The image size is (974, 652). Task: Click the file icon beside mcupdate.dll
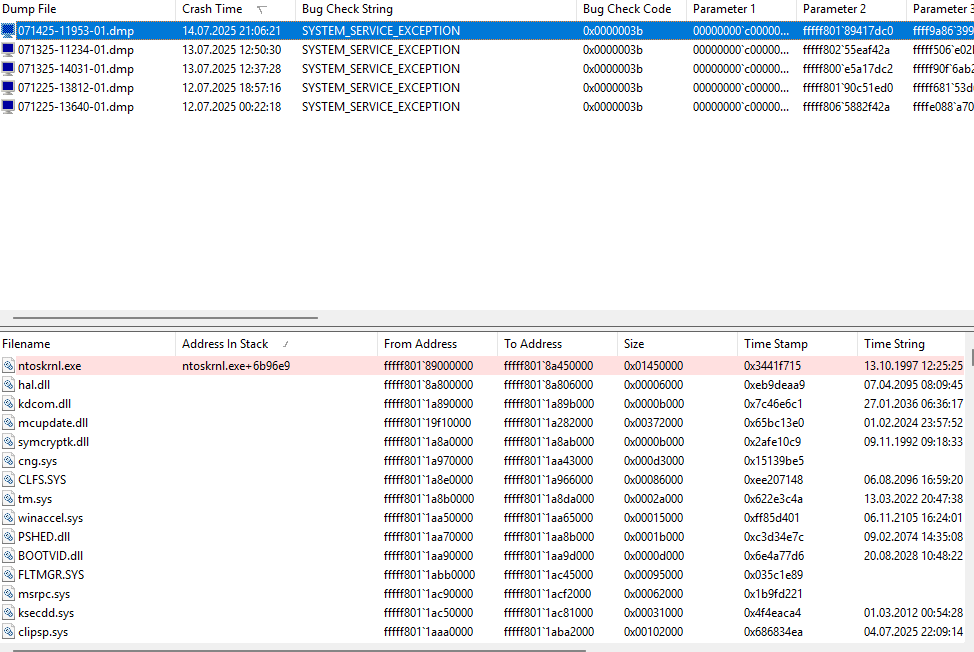click(8, 423)
